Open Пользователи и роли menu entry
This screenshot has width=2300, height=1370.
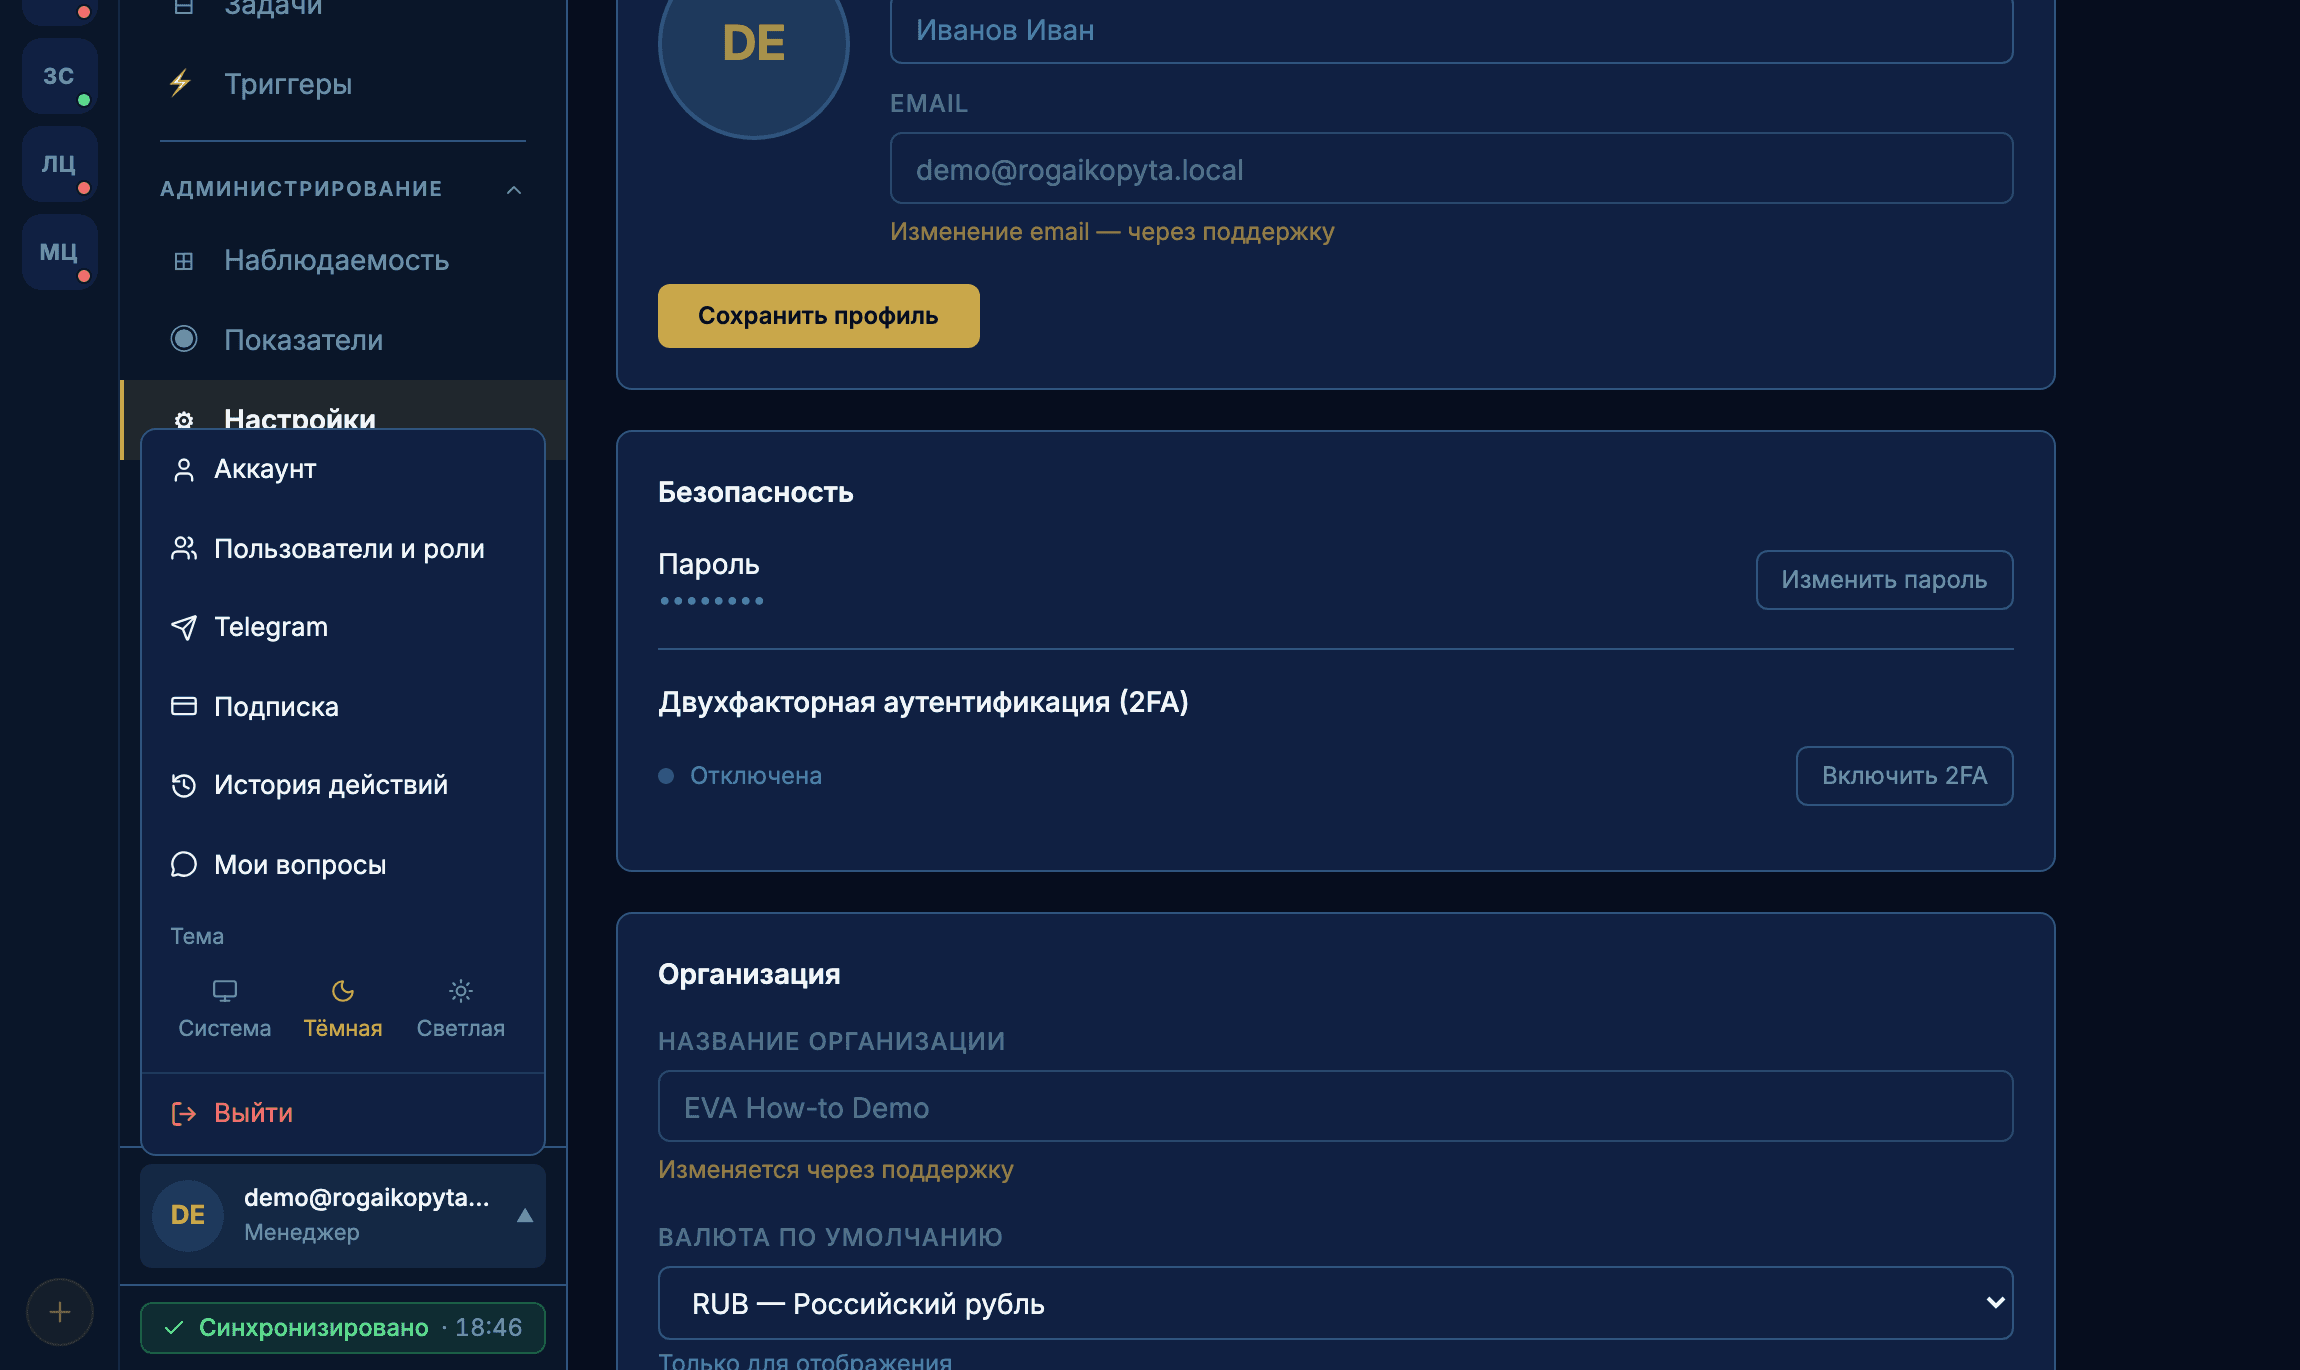click(343, 548)
